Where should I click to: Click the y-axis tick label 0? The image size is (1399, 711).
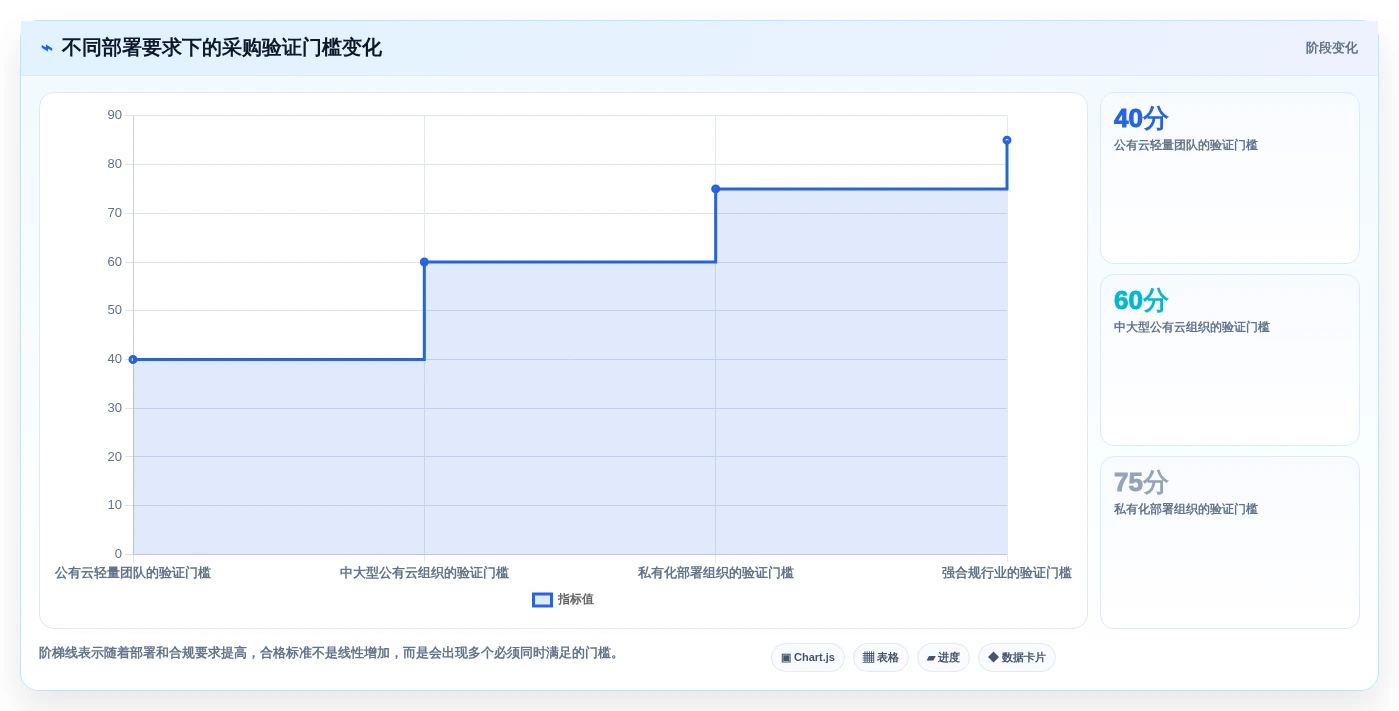pos(118,554)
